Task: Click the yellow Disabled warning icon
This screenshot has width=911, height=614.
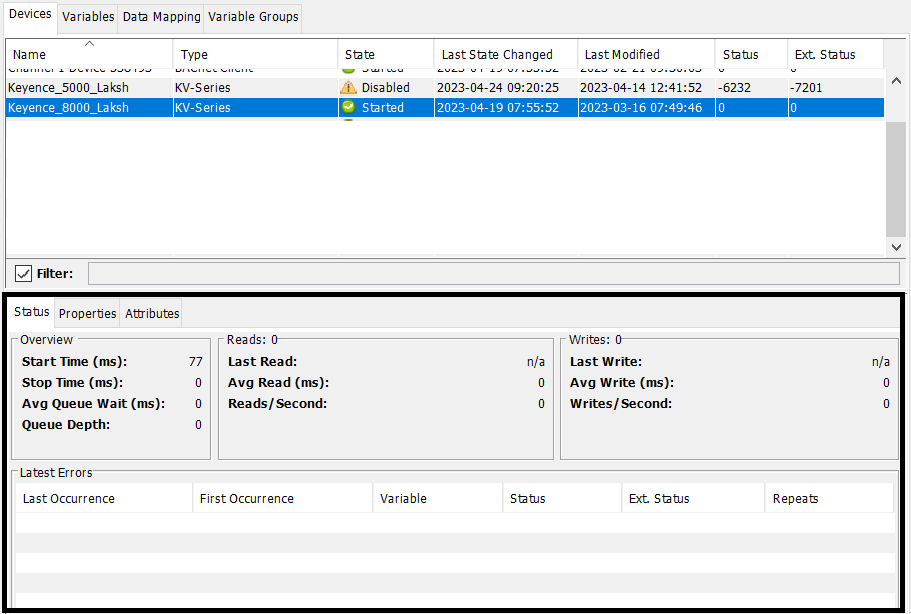Action: (348, 87)
